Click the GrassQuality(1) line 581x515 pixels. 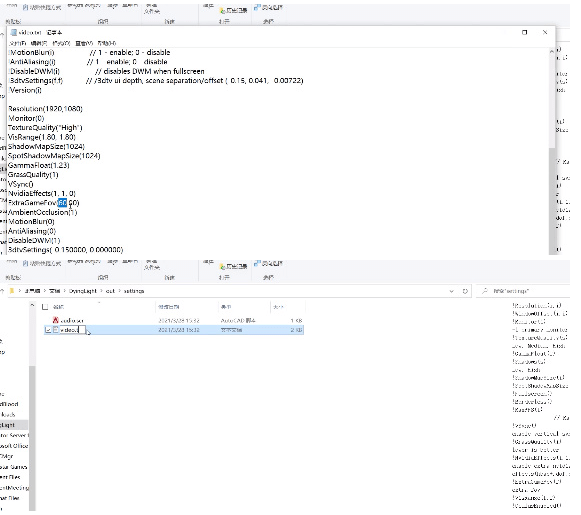[33, 175]
